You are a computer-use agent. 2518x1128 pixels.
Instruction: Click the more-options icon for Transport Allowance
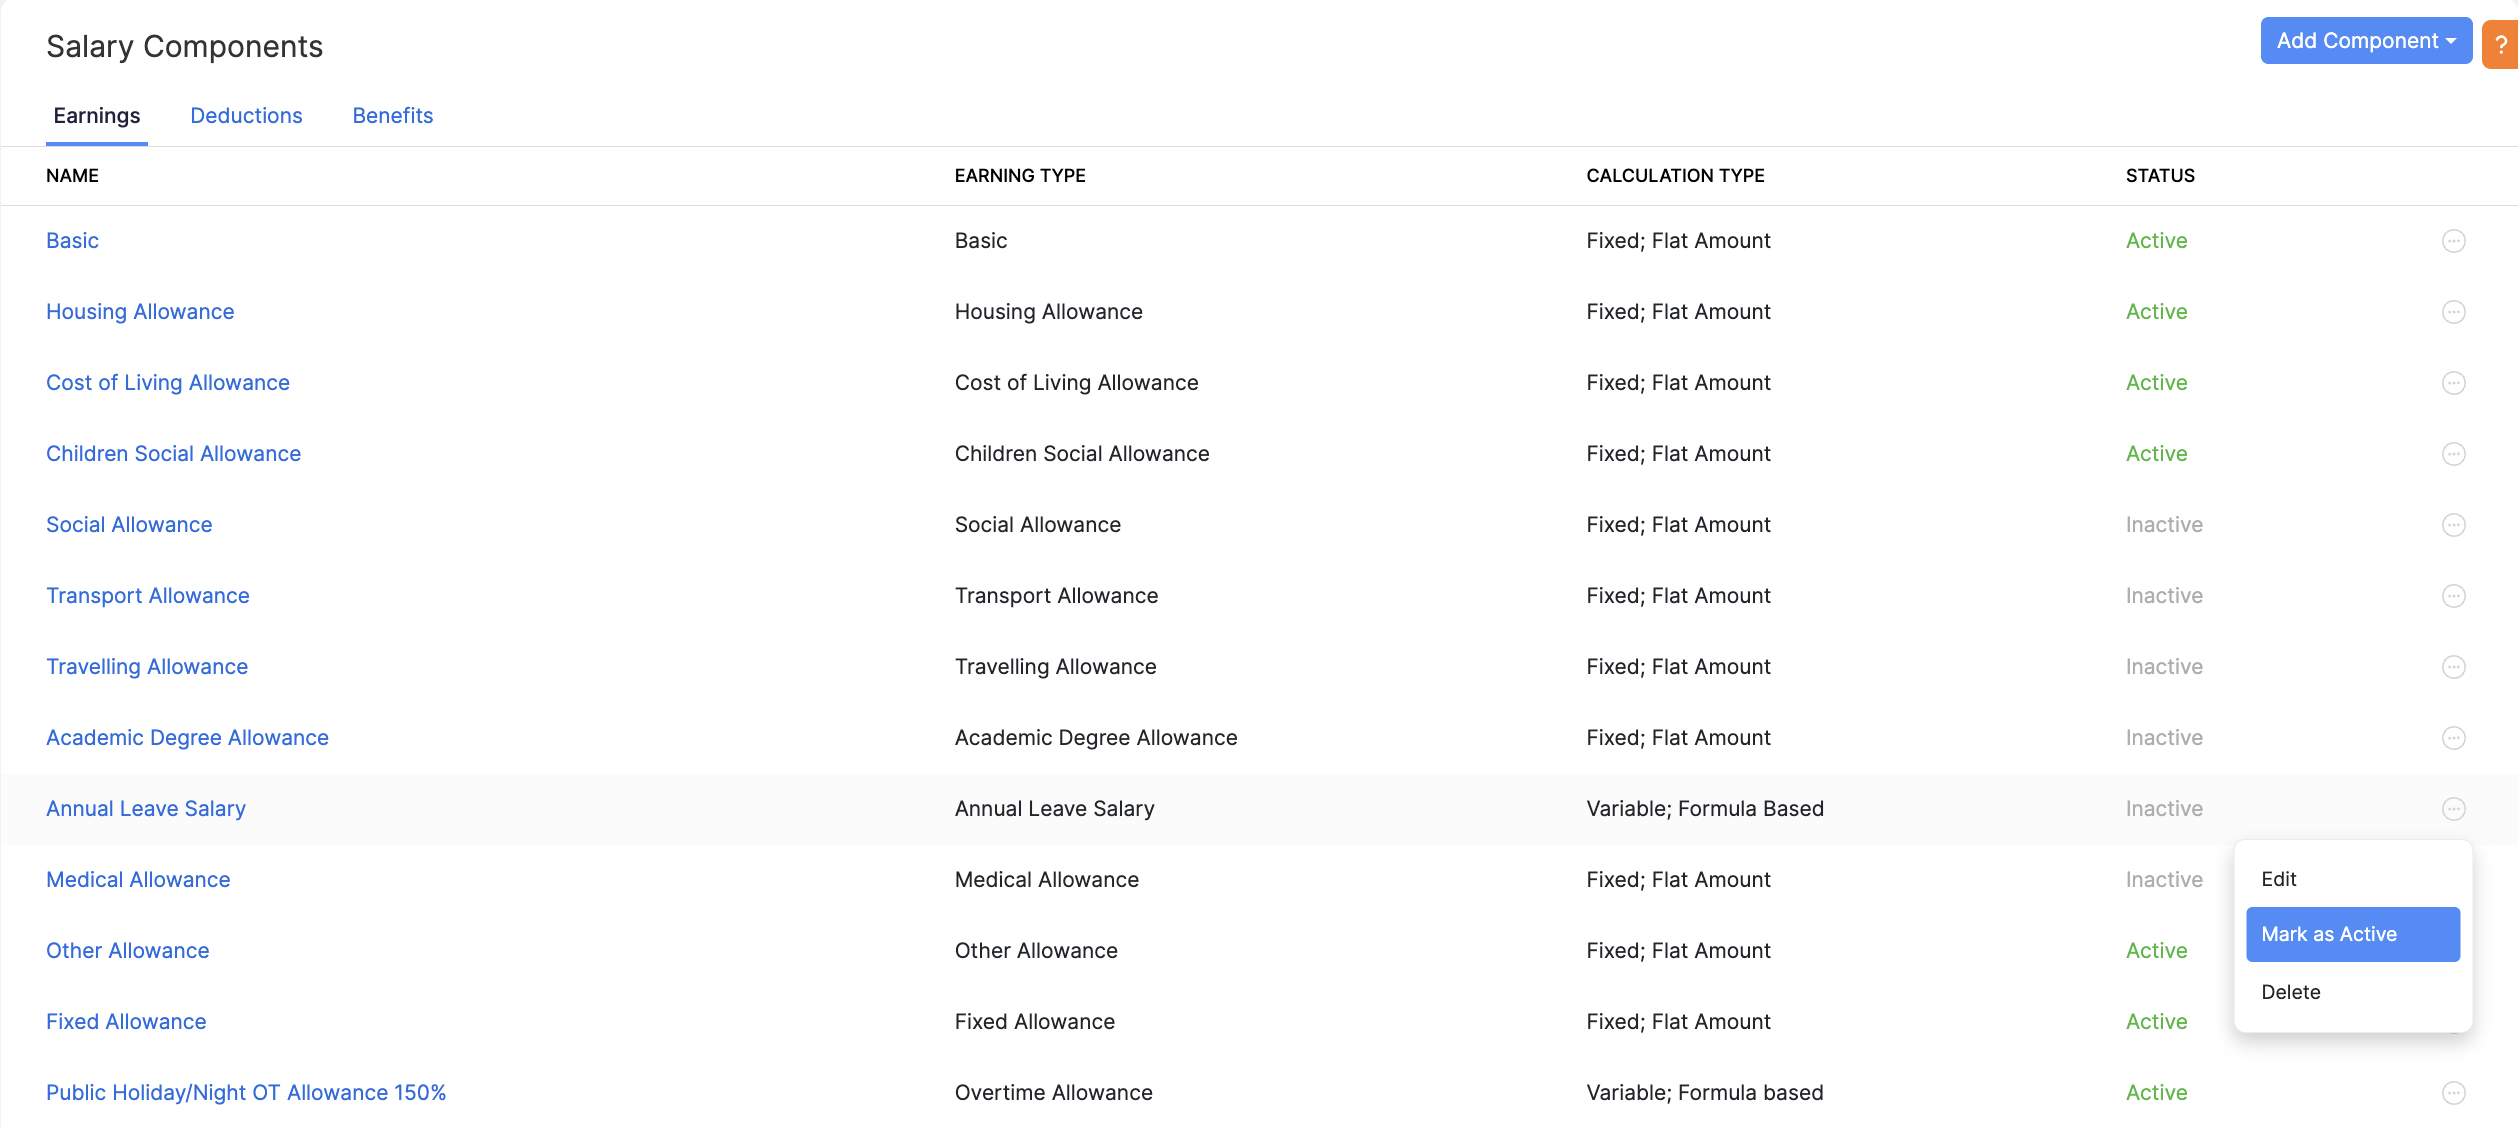click(x=2453, y=596)
